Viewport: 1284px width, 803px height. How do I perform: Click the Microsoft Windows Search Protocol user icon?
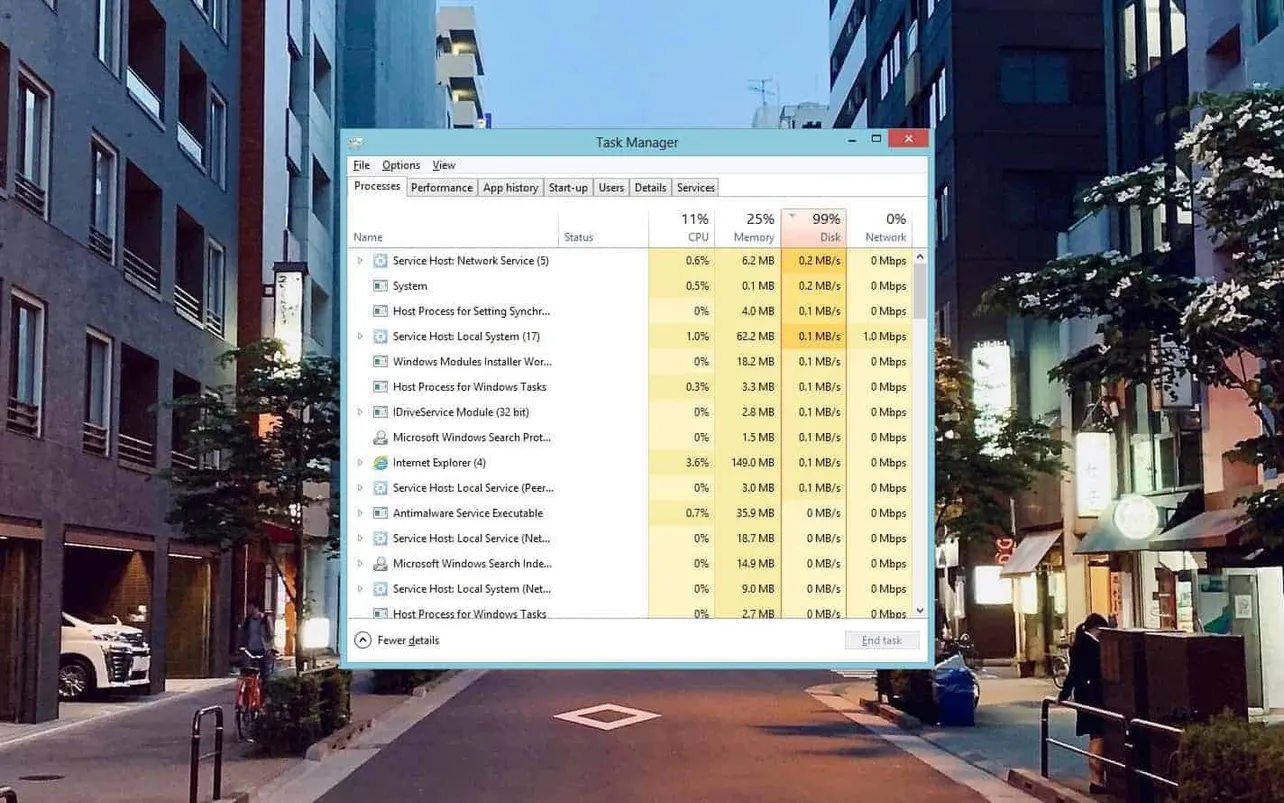[x=380, y=437]
